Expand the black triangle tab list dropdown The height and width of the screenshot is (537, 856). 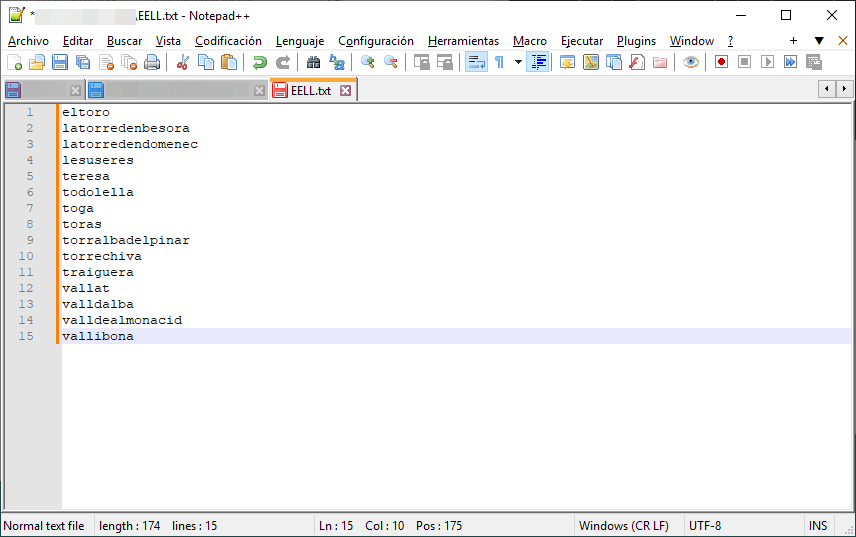tap(819, 40)
